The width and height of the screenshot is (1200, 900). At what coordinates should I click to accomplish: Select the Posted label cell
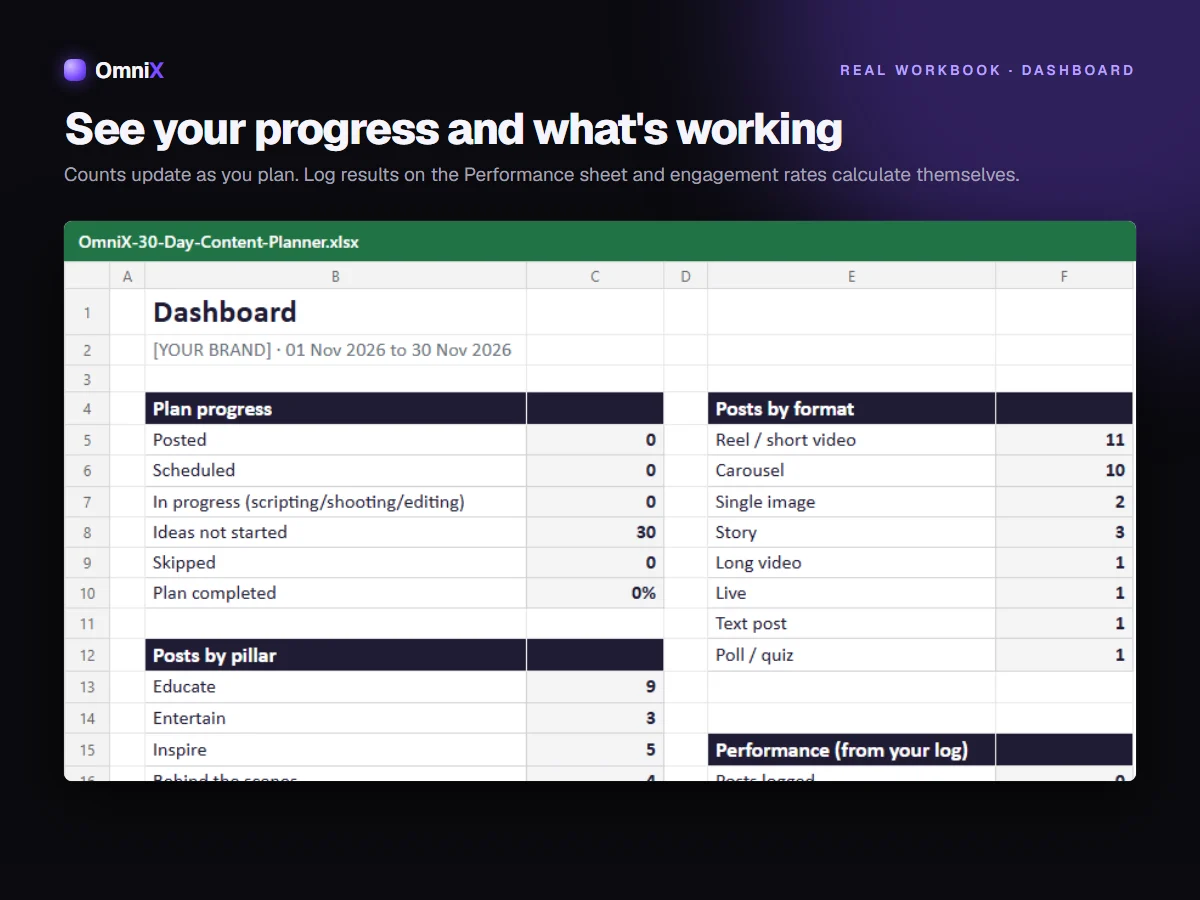(336, 440)
